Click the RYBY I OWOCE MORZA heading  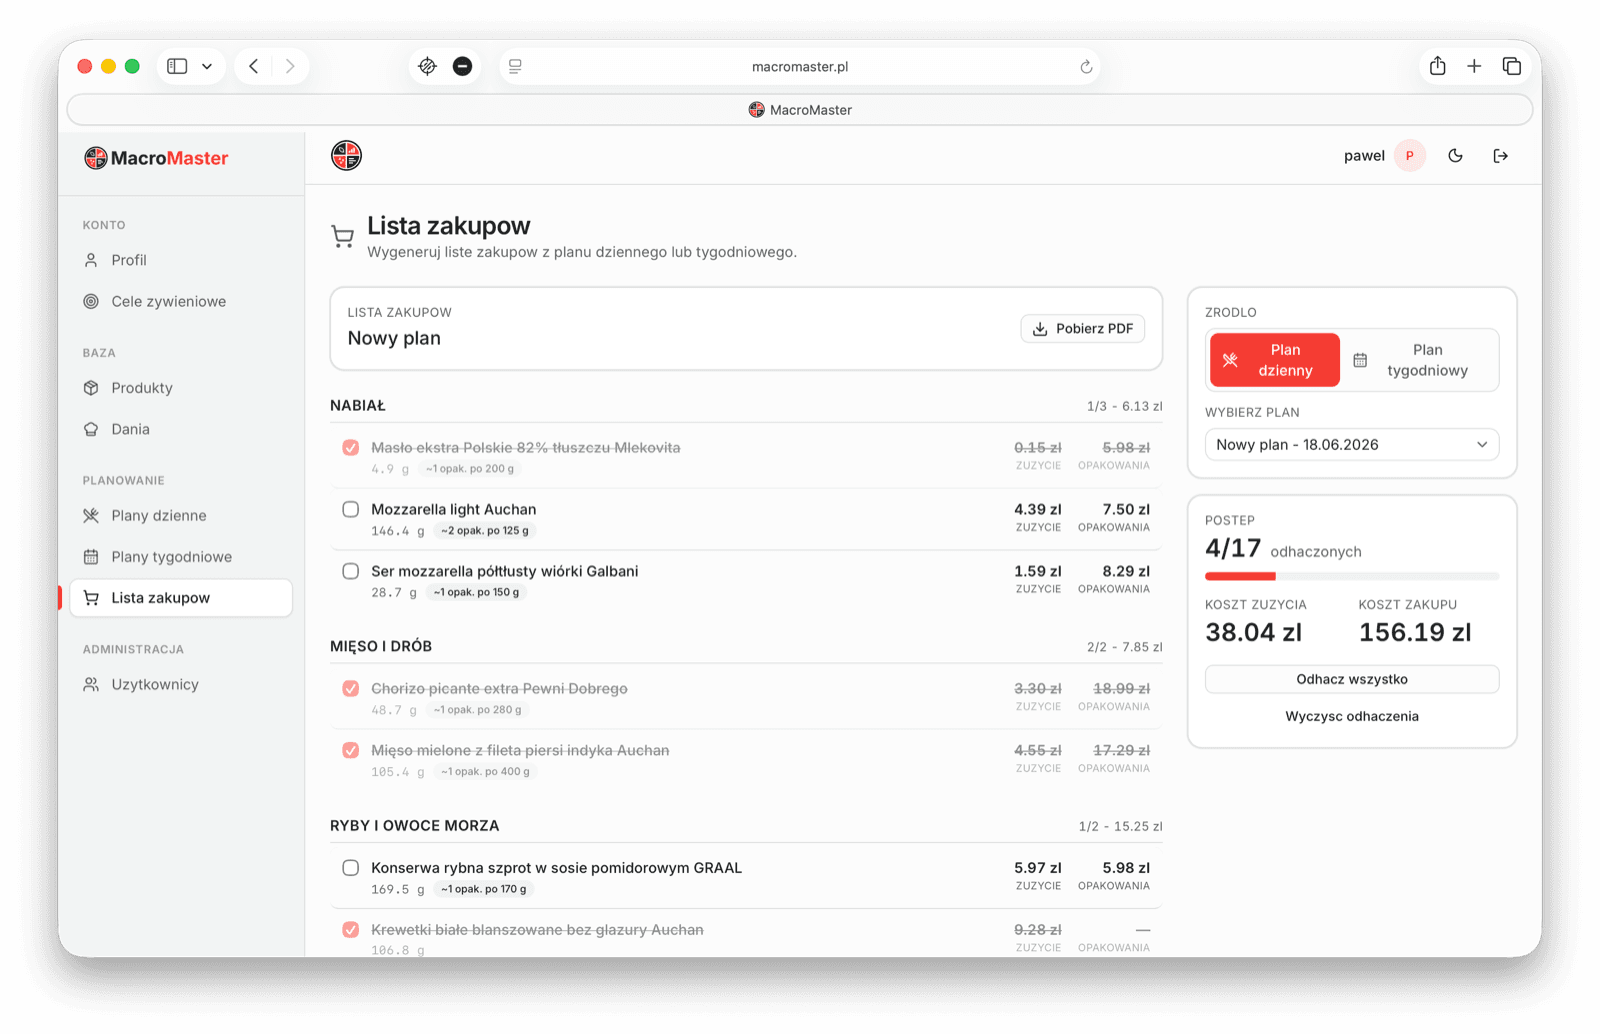pyautogui.click(x=414, y=826)
